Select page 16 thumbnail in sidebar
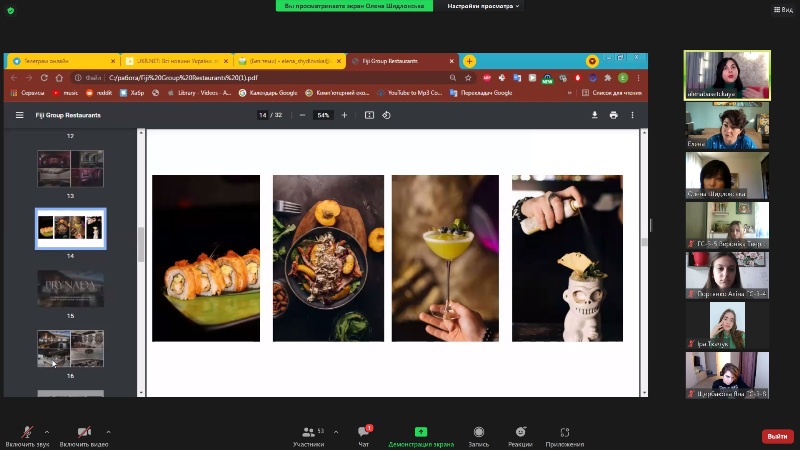Screen dimensions: 800x450 [x=70, y=348]
